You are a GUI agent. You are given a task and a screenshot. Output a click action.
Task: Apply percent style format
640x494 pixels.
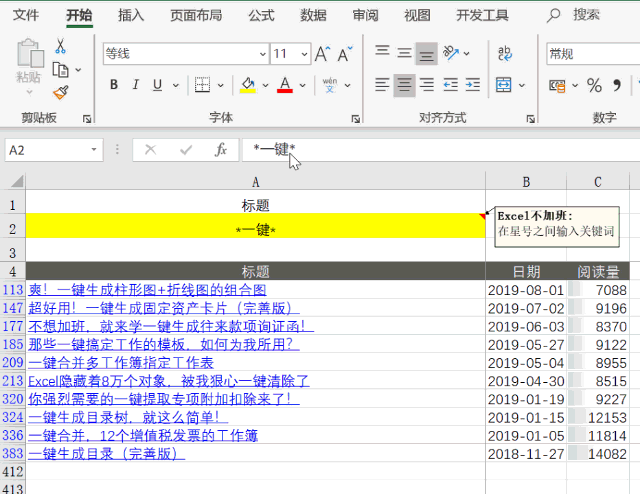click(x=594, y=85)
